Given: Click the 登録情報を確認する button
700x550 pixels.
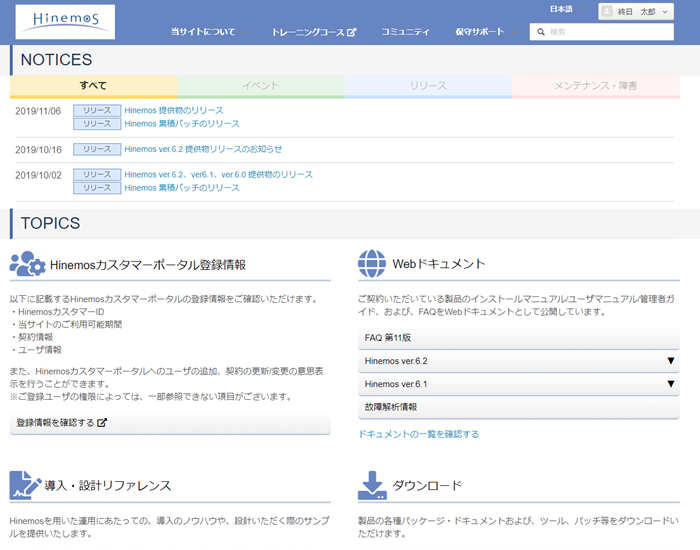Looking at the screenshot, I should (x=170, y=423).
